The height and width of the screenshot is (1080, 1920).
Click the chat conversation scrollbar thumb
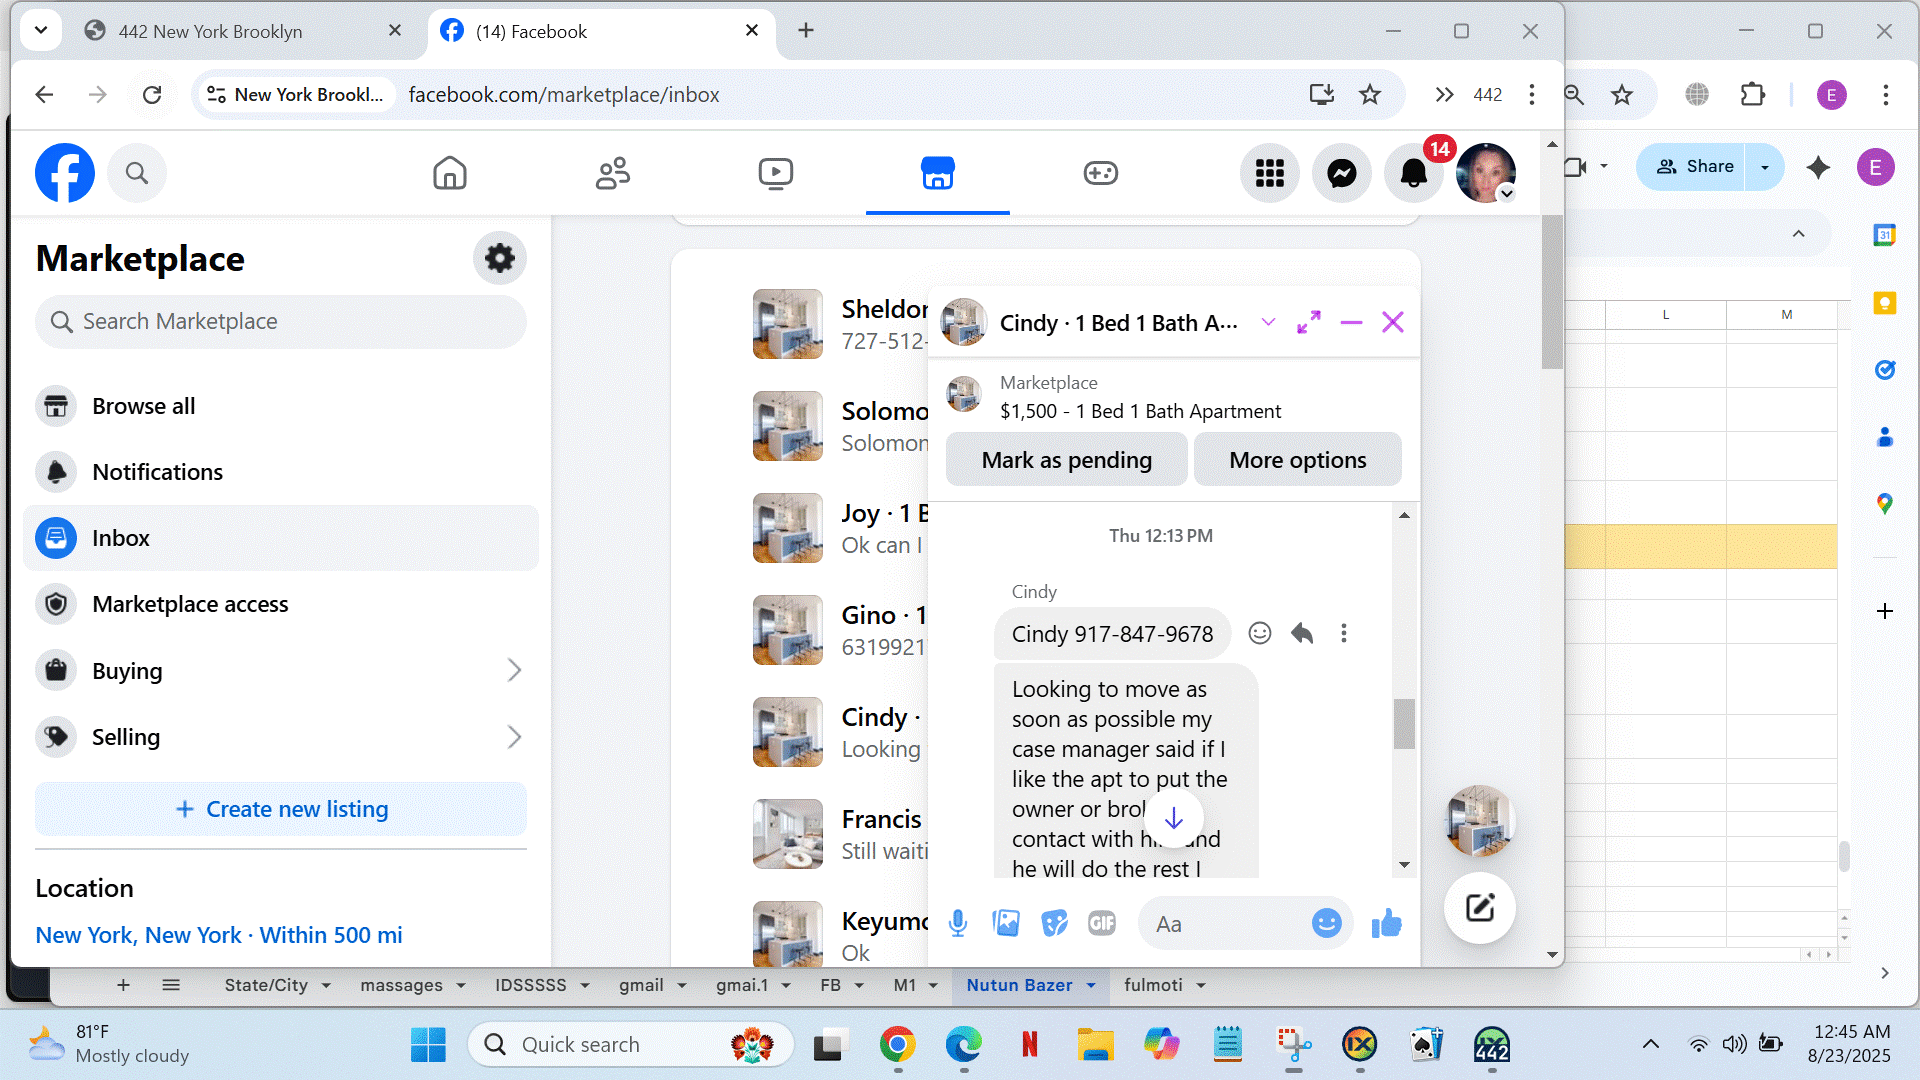[x=1404, y=723]
